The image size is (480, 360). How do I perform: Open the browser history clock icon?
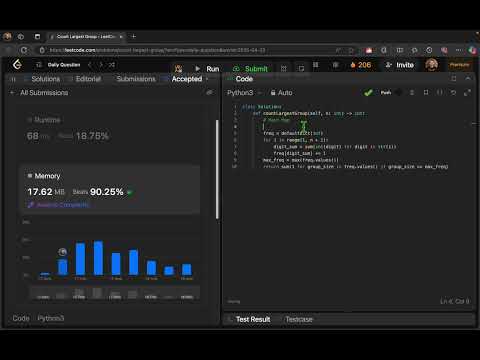[x=429, y=50]
